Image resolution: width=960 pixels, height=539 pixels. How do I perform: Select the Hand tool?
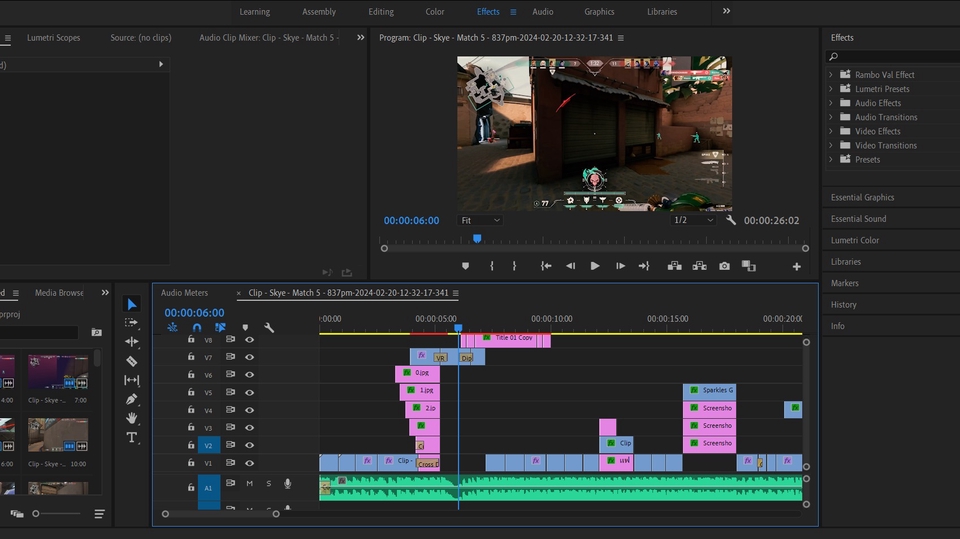coord(132,418)
